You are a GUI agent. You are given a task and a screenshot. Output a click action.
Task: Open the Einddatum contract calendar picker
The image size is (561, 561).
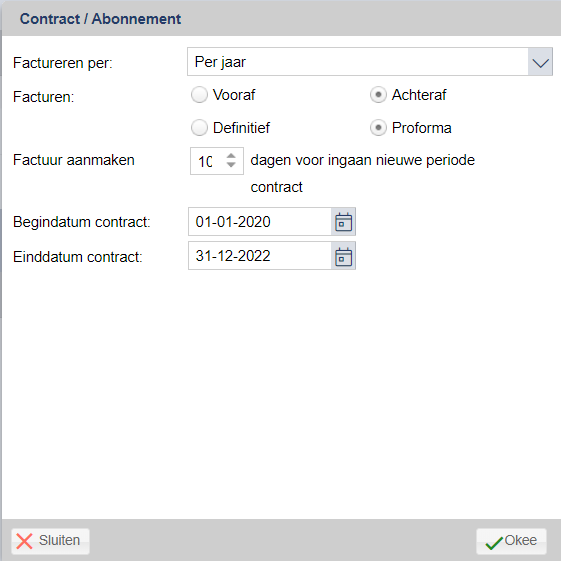[x=343, y=256]
